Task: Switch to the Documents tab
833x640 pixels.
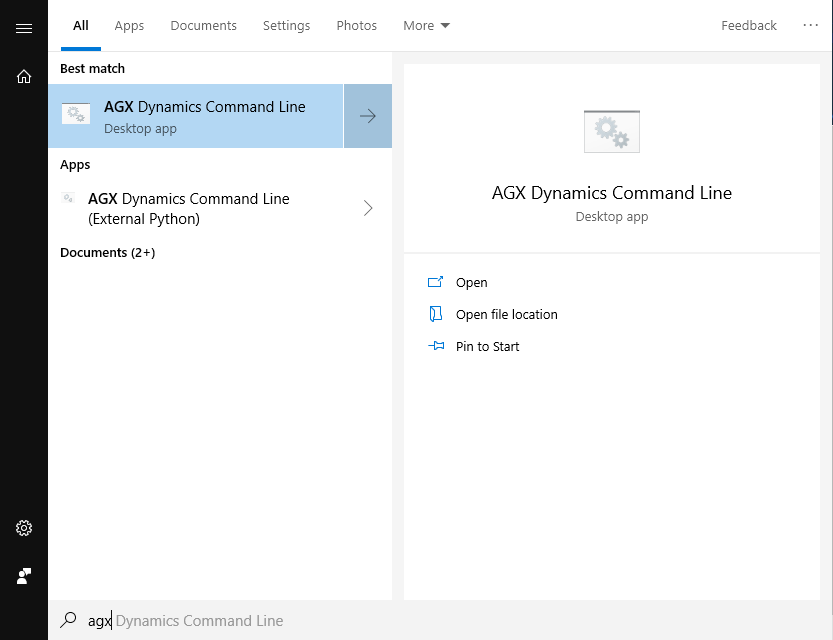Action: 203,26
